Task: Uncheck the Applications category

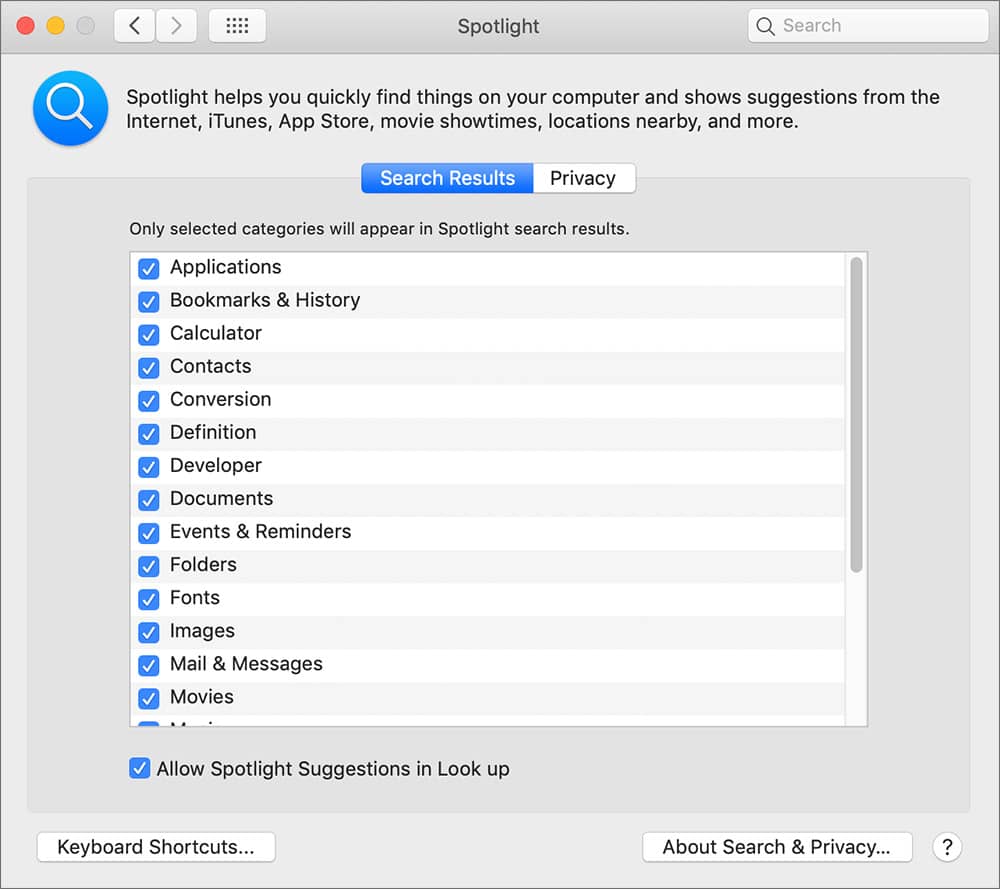Action: pyautogui.click(x=149, y=268)
